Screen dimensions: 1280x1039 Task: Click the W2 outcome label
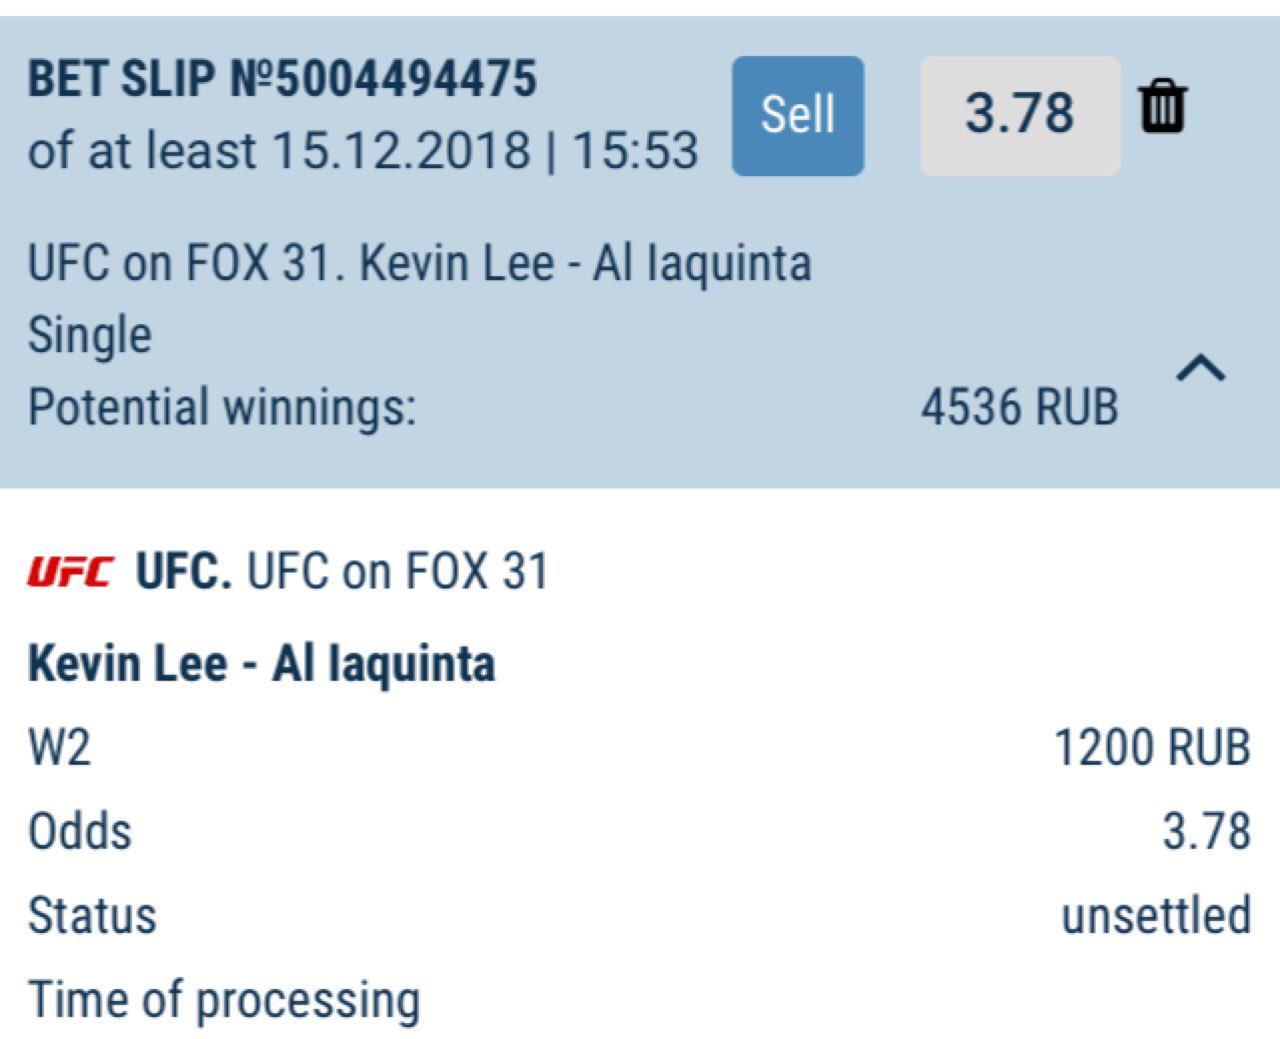[60, 747]
